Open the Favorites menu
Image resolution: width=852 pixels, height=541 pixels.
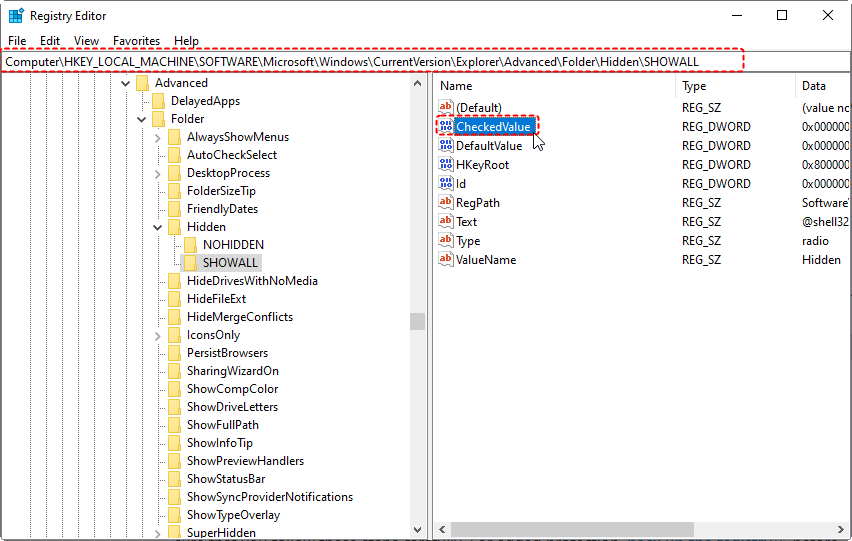pyautogui.click(x=136, y=41)
